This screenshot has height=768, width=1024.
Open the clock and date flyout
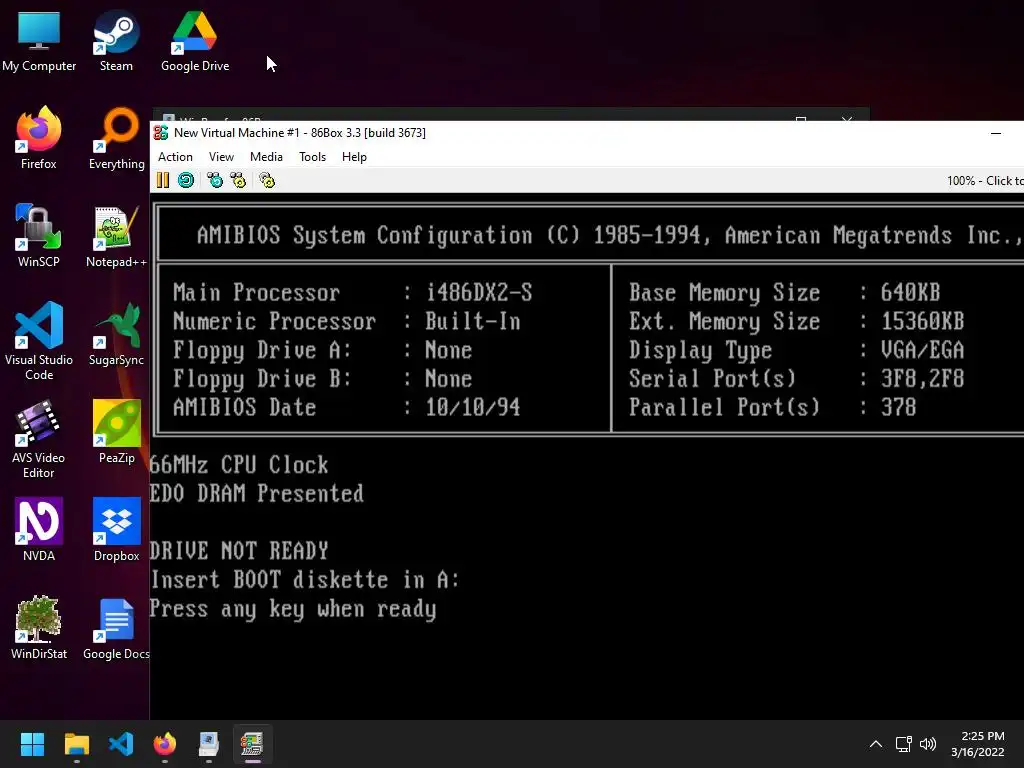[978, 744]
